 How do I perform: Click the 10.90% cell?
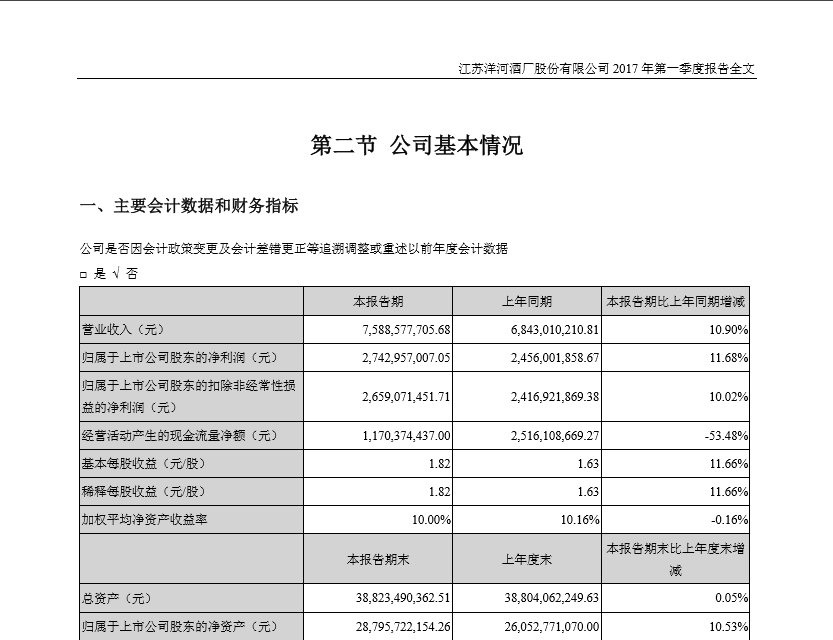(729, 330)
